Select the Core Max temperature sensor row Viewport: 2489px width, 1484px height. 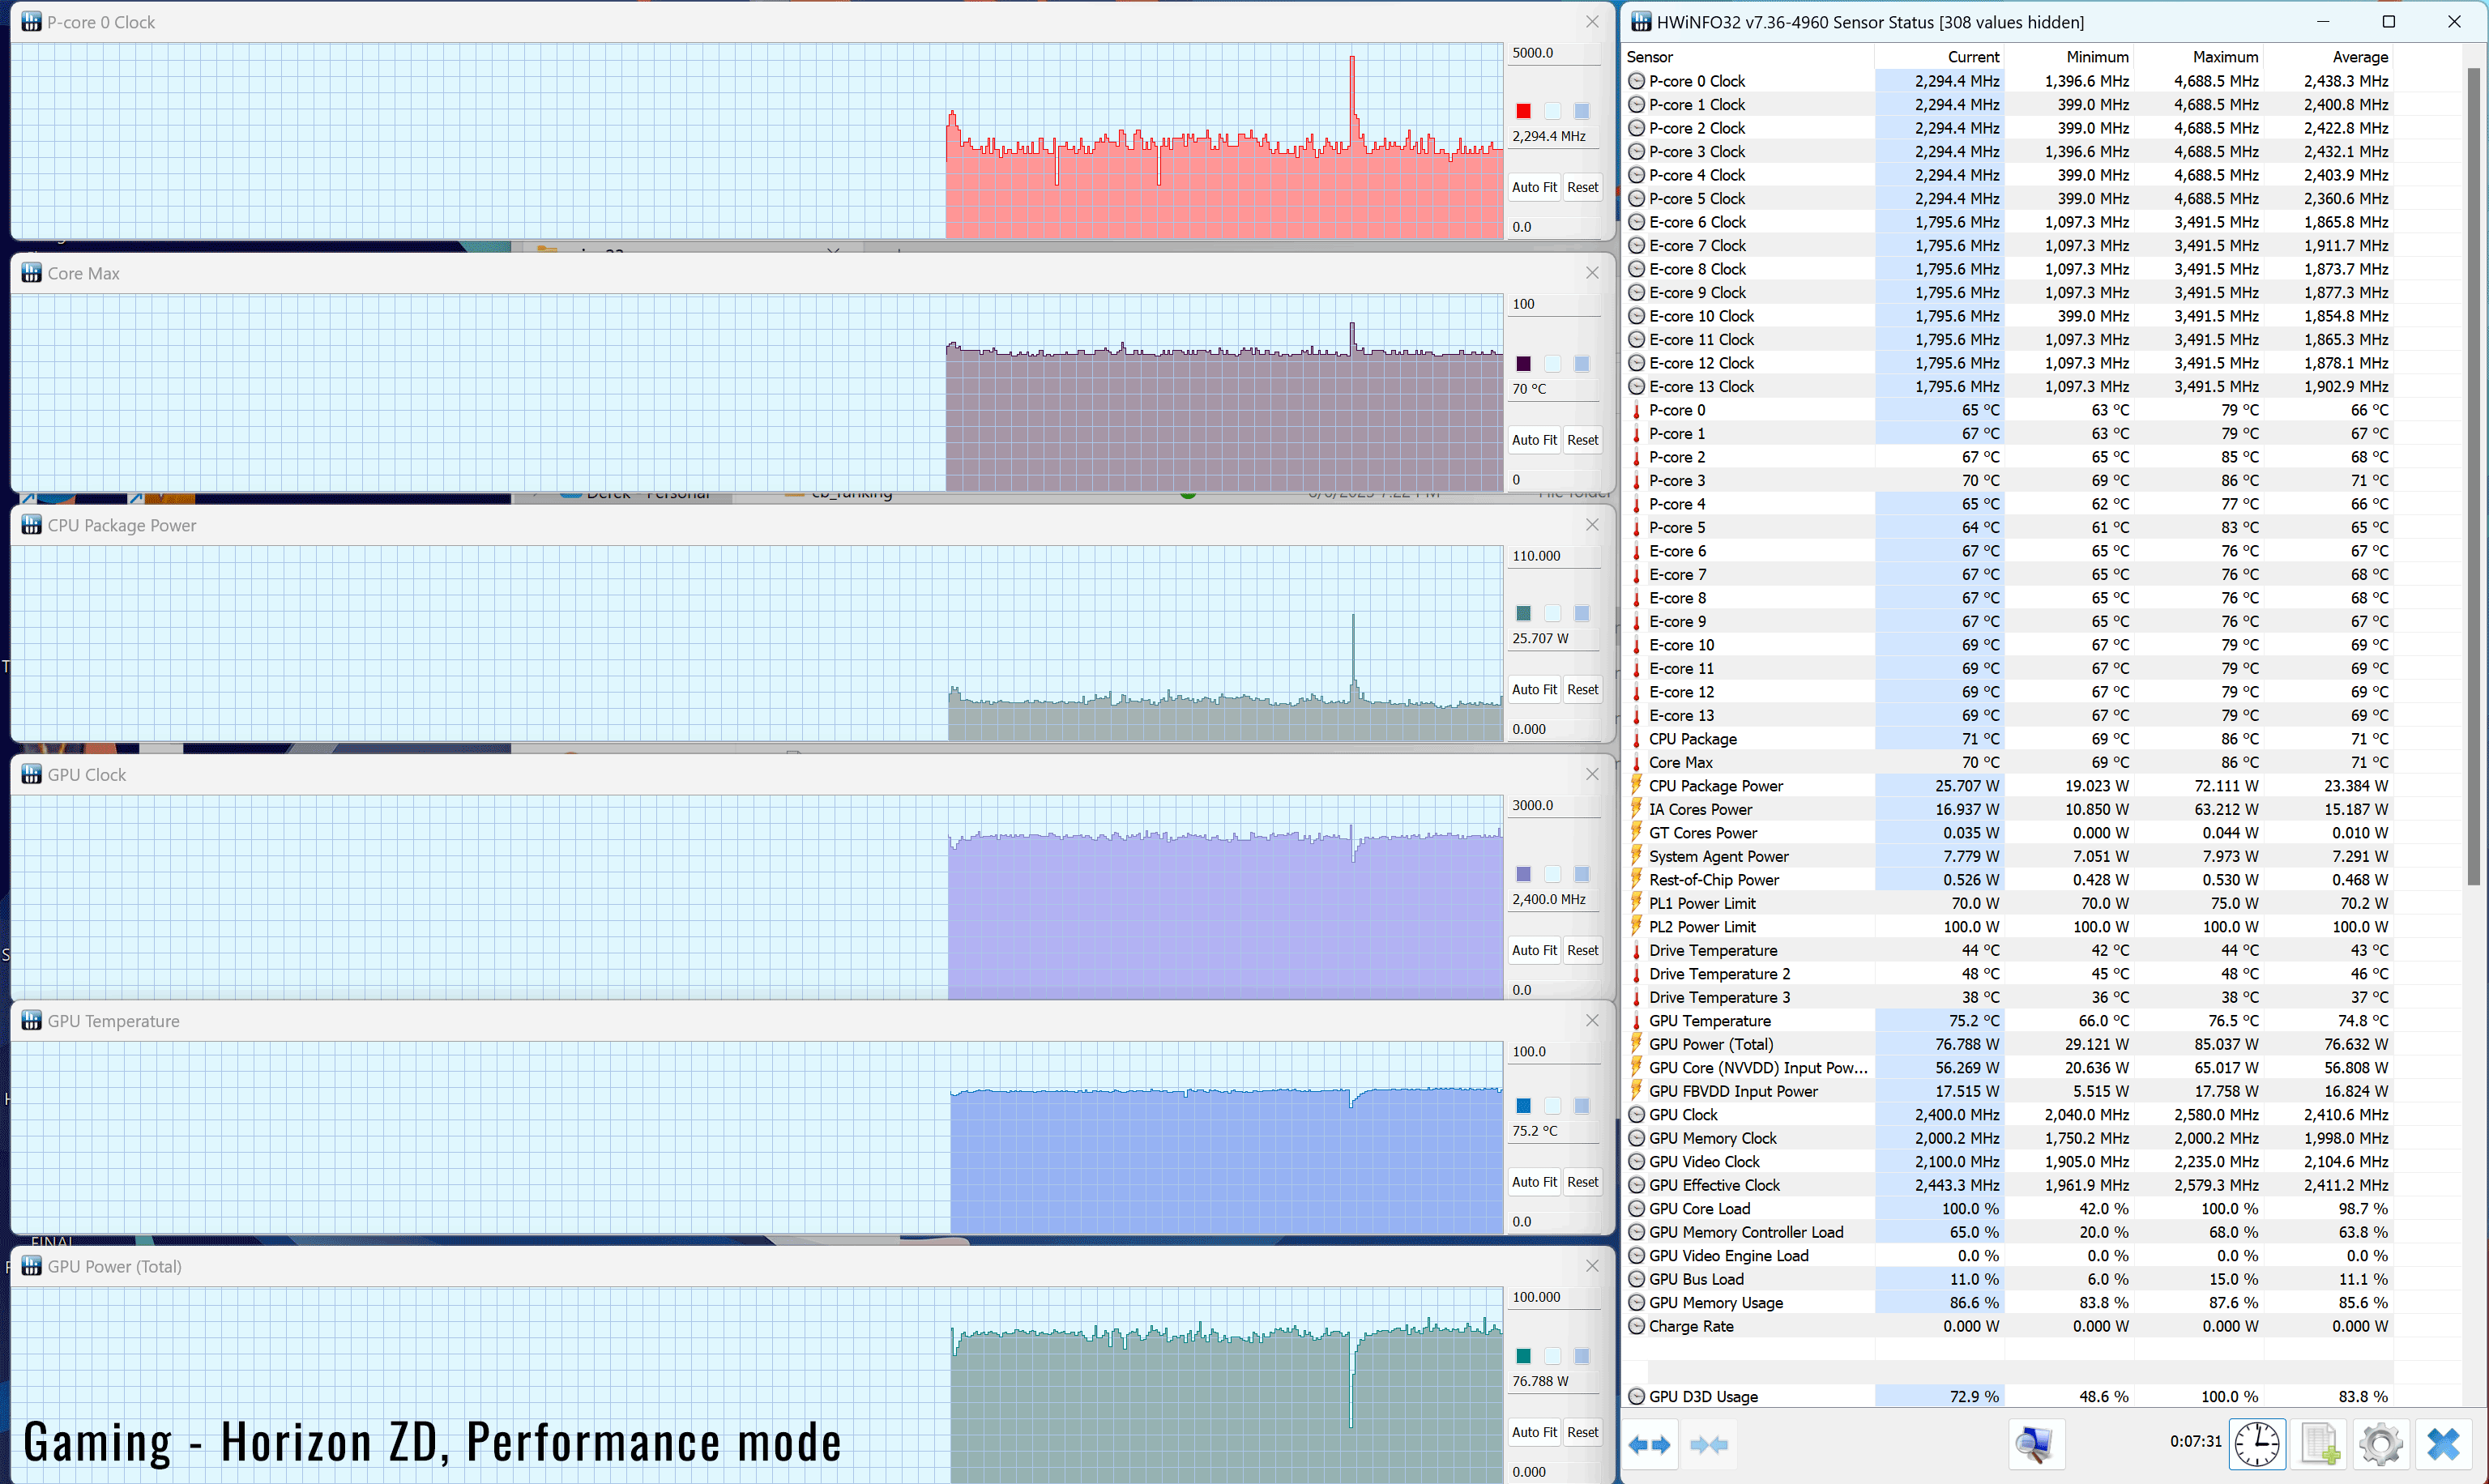tap(2009, 763)
